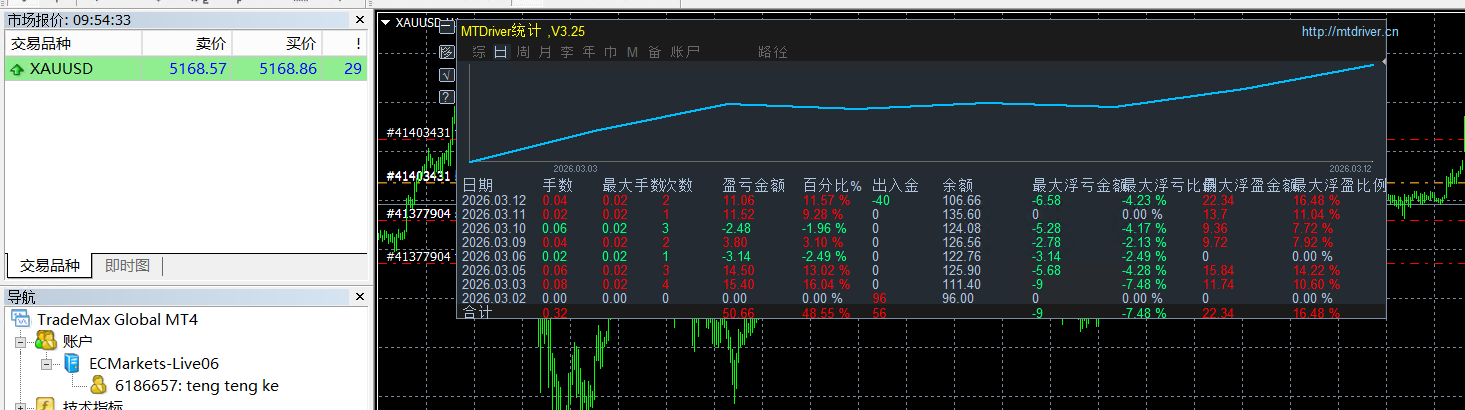The image size is (1465, 410).
Task: Select the 币 symbol statistics tab
Action: point(611,52)
